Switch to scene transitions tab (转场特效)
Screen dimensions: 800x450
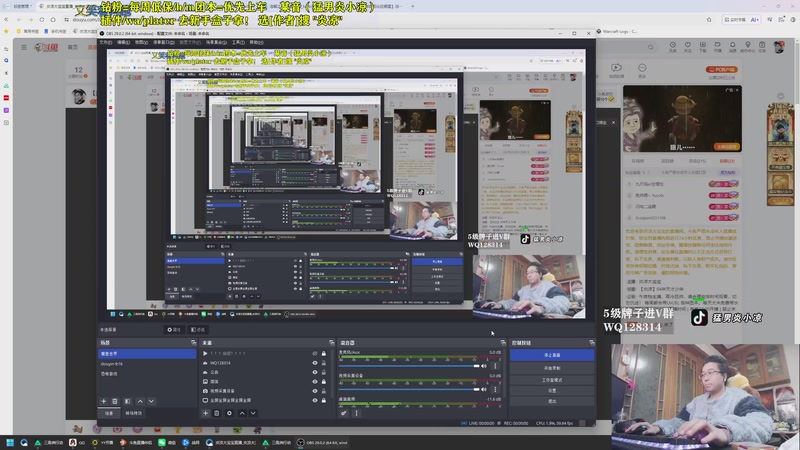(x=134, y=413)
